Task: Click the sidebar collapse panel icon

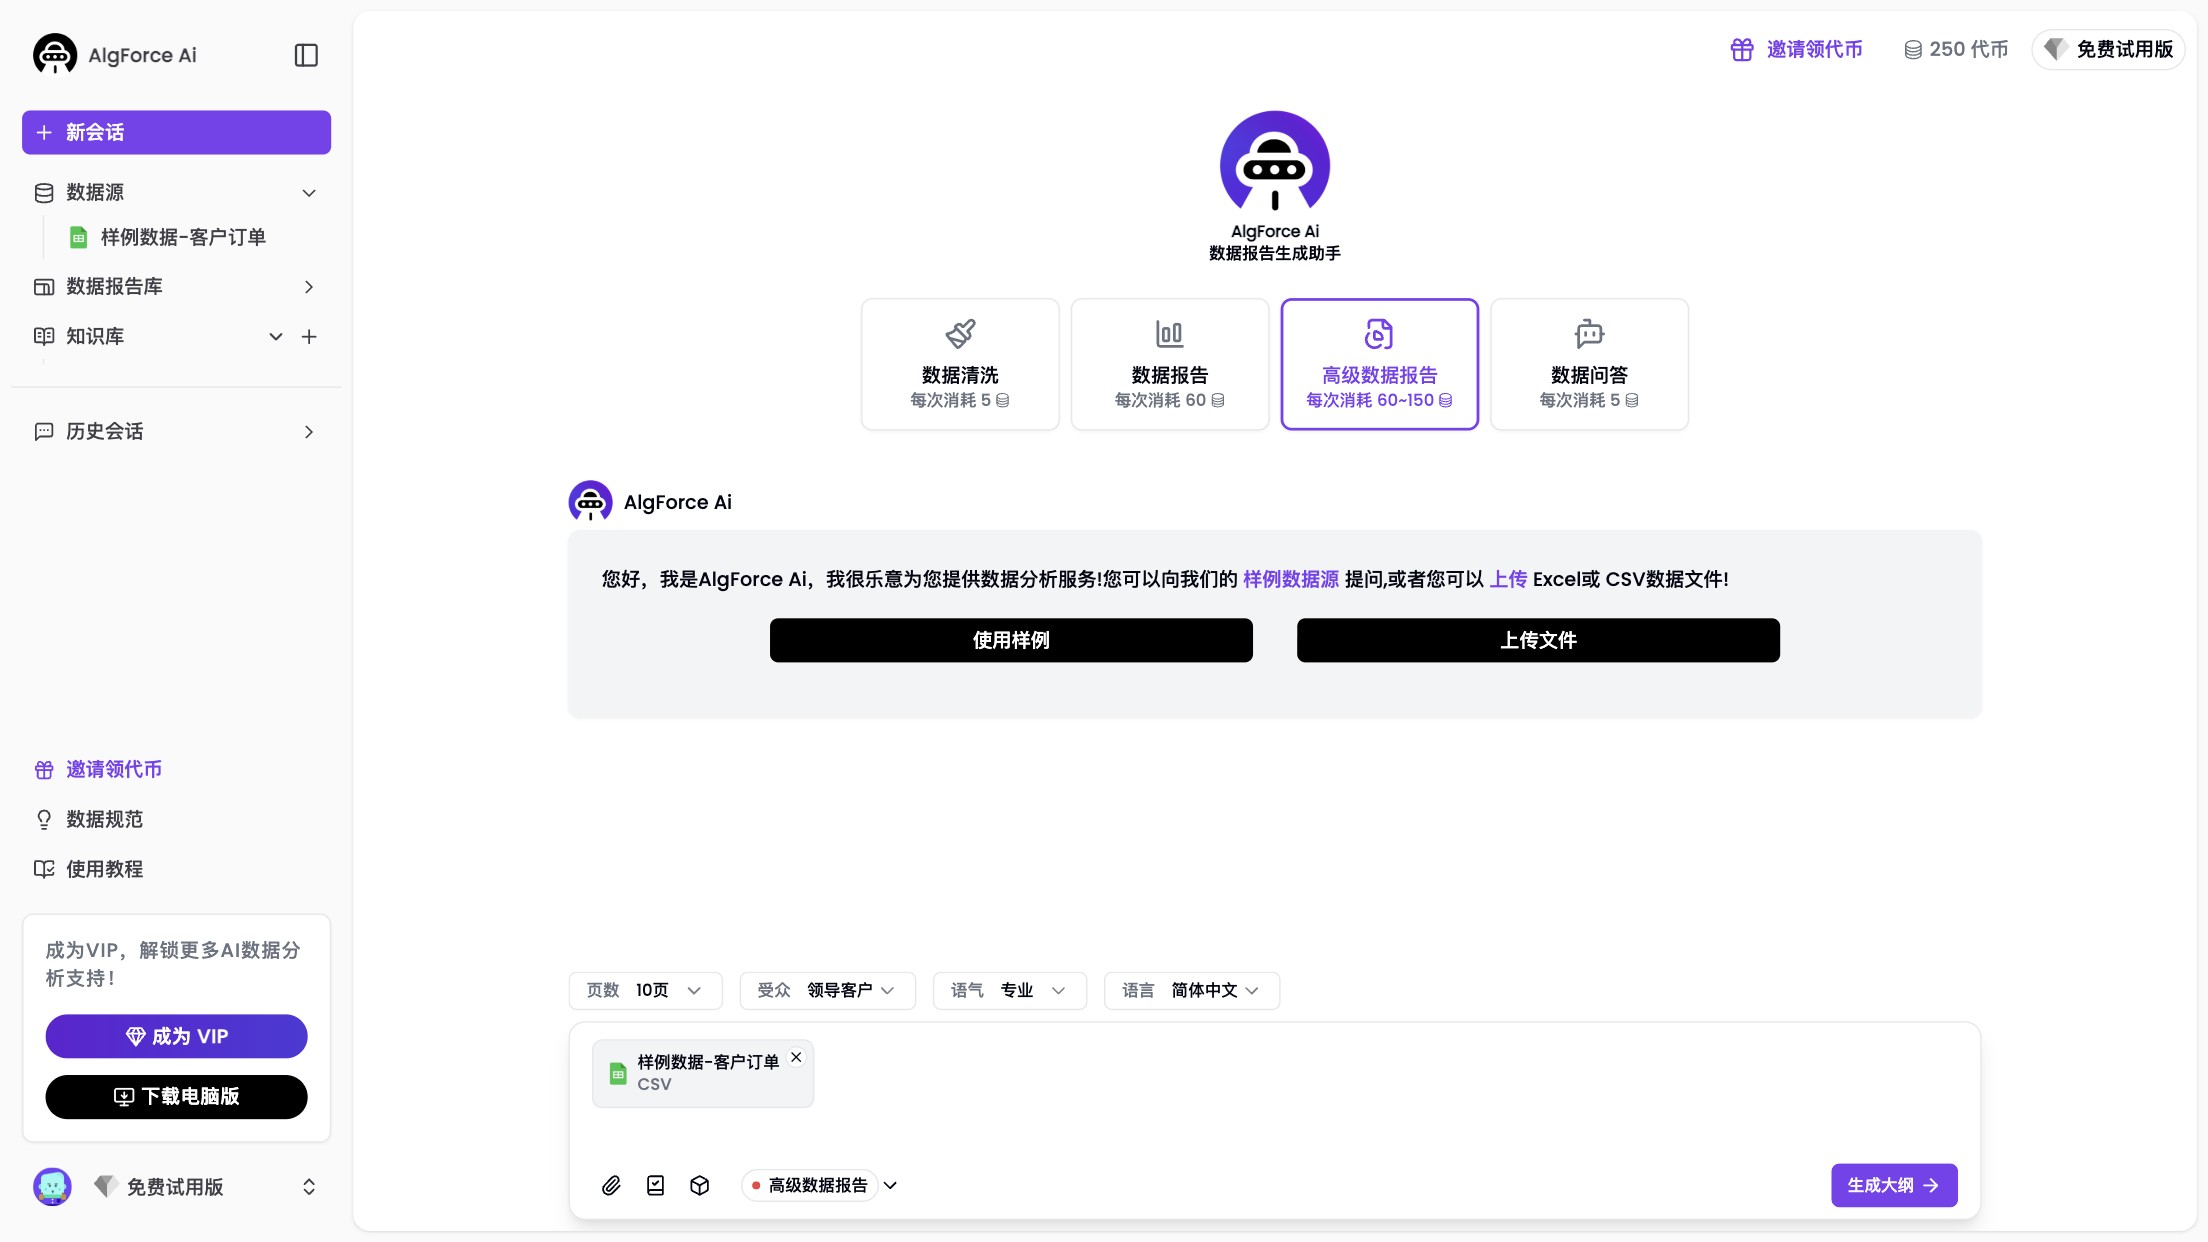Action: click(306, 55)
